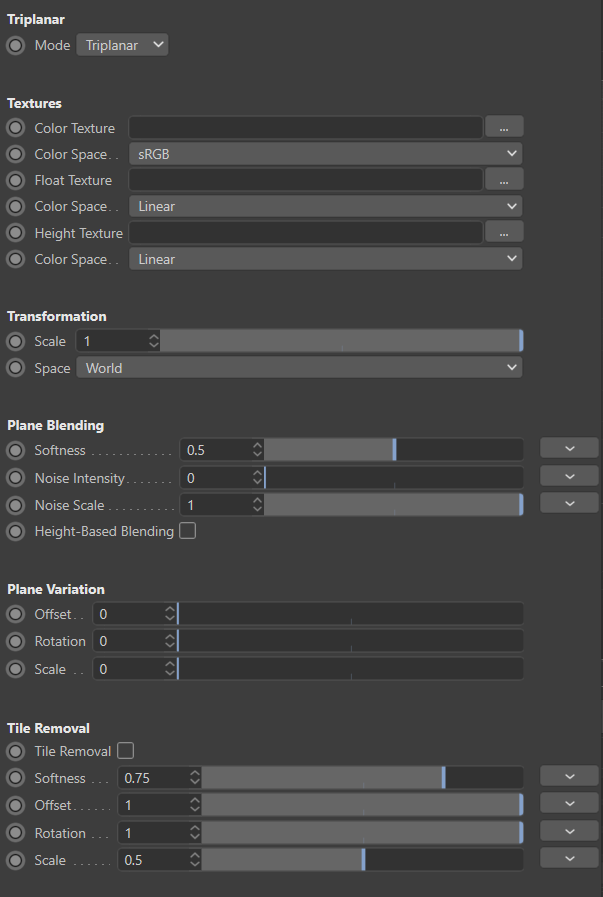Click the Tile Removal Softness slider
This screenshot has width=603, height=897.
coord(362,777)
